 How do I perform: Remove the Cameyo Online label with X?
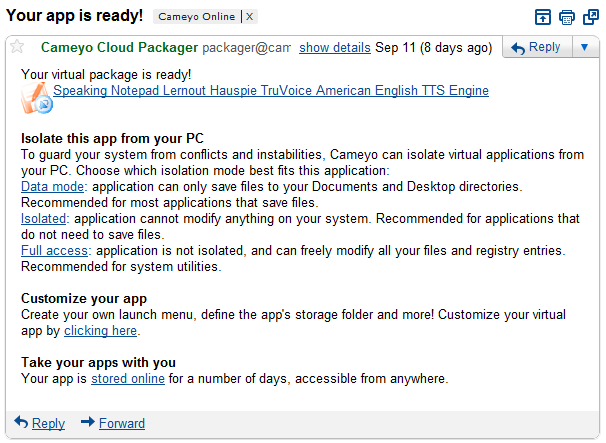(x=249, y=17)
